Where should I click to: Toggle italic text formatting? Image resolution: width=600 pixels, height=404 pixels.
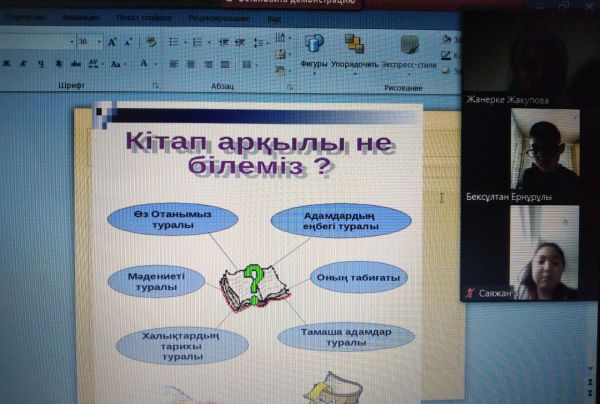tap(22, 62)
